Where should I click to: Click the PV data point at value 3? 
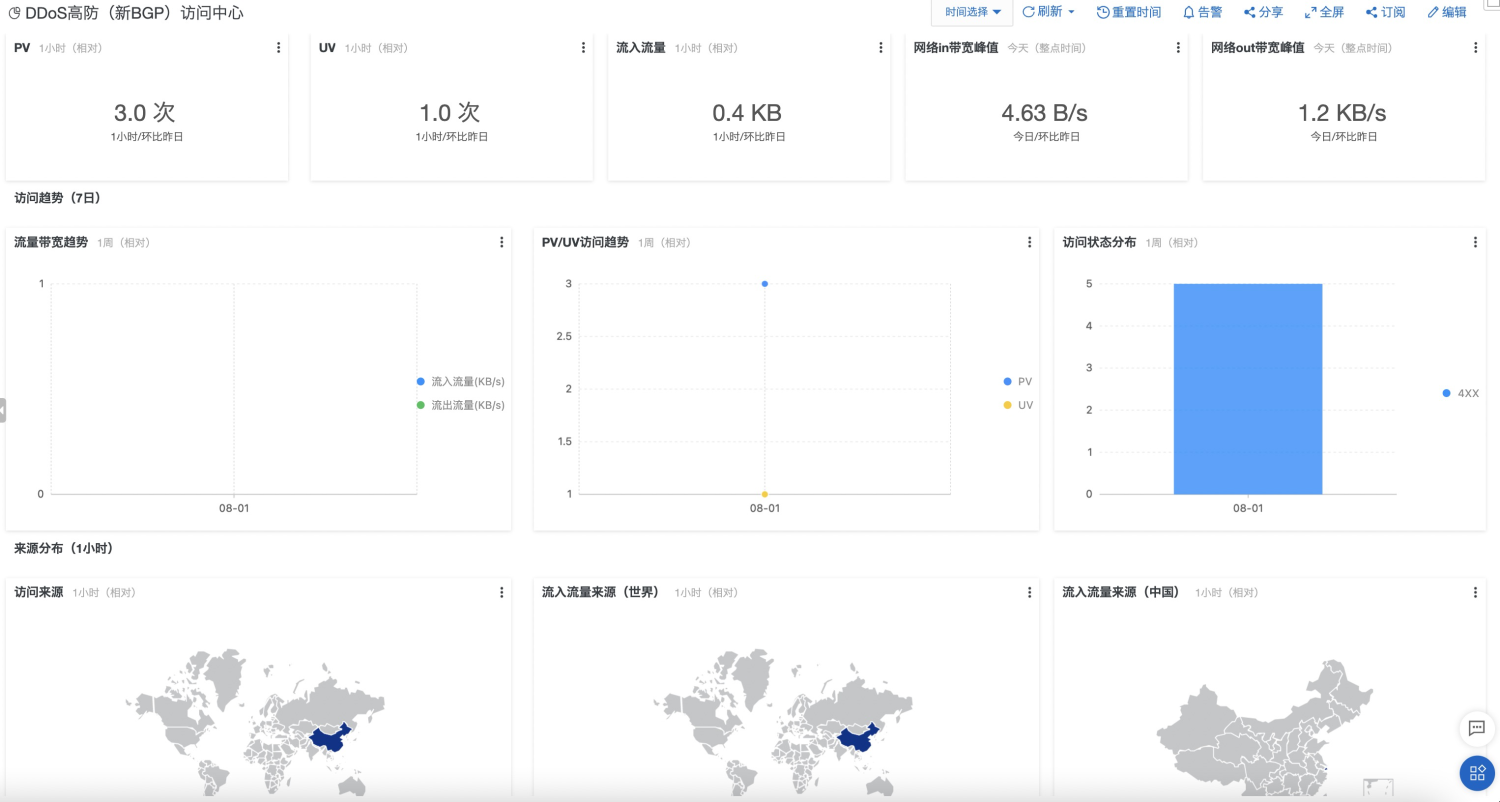[765, 284]
